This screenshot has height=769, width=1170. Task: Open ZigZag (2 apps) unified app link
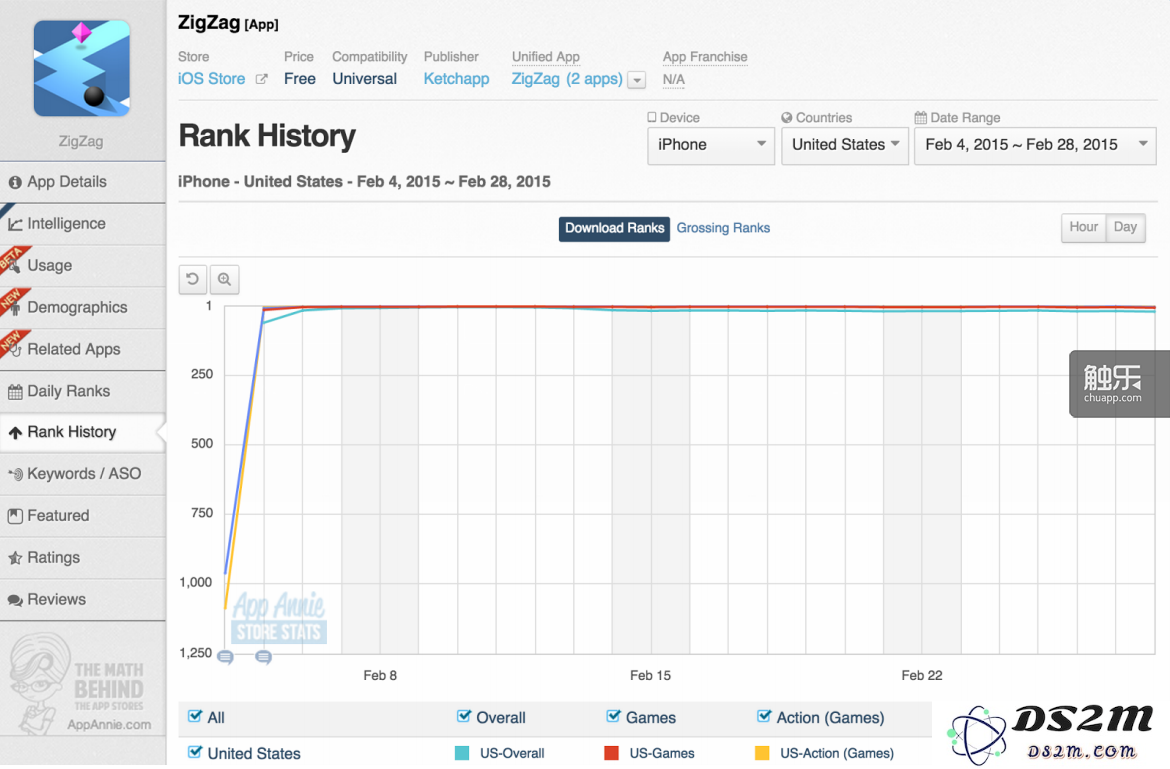[567, 79]
